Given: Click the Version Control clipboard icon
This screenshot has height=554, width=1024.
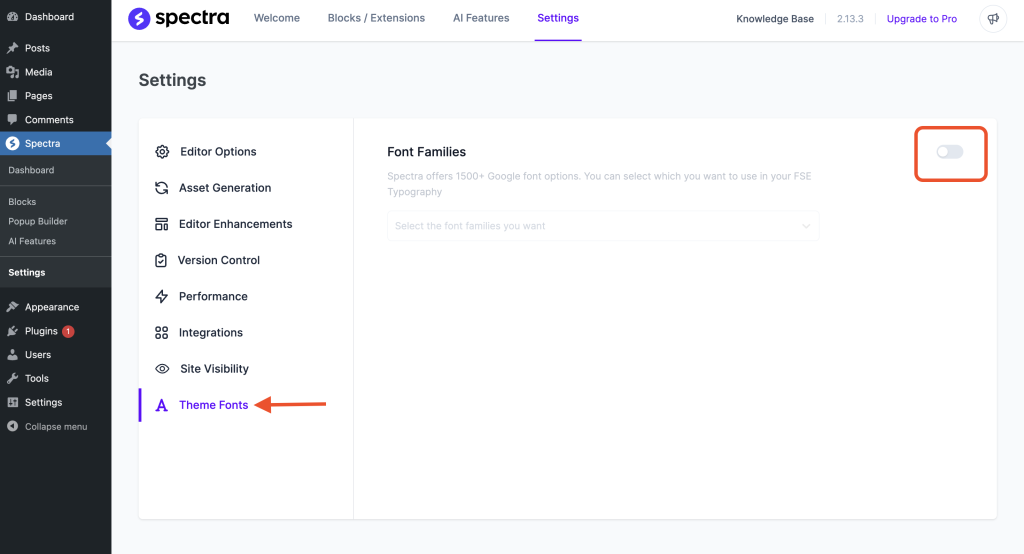Looking at the screenshot, I should point(161,260).
